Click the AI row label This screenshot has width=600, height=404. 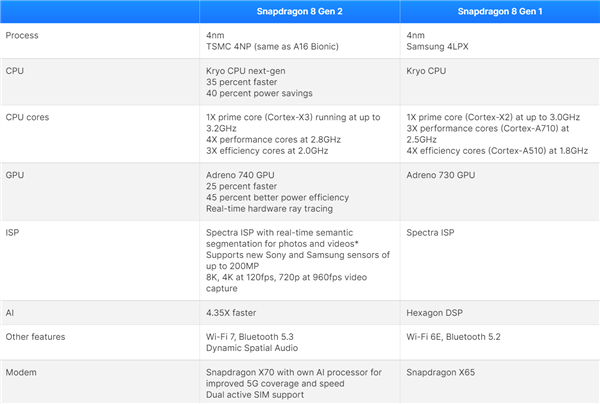(x=11, y=313)
